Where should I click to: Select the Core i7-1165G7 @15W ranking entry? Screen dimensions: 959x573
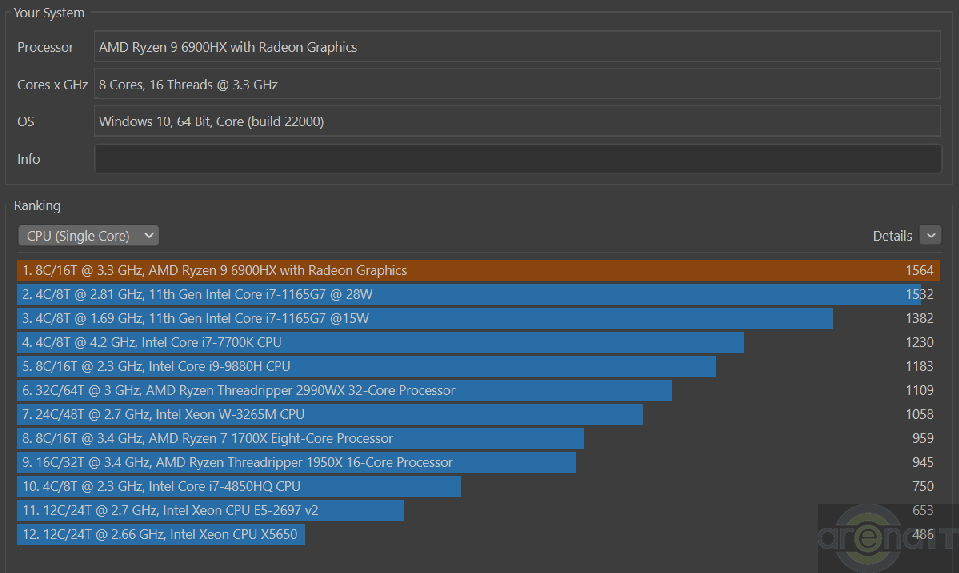coord(425,318)
